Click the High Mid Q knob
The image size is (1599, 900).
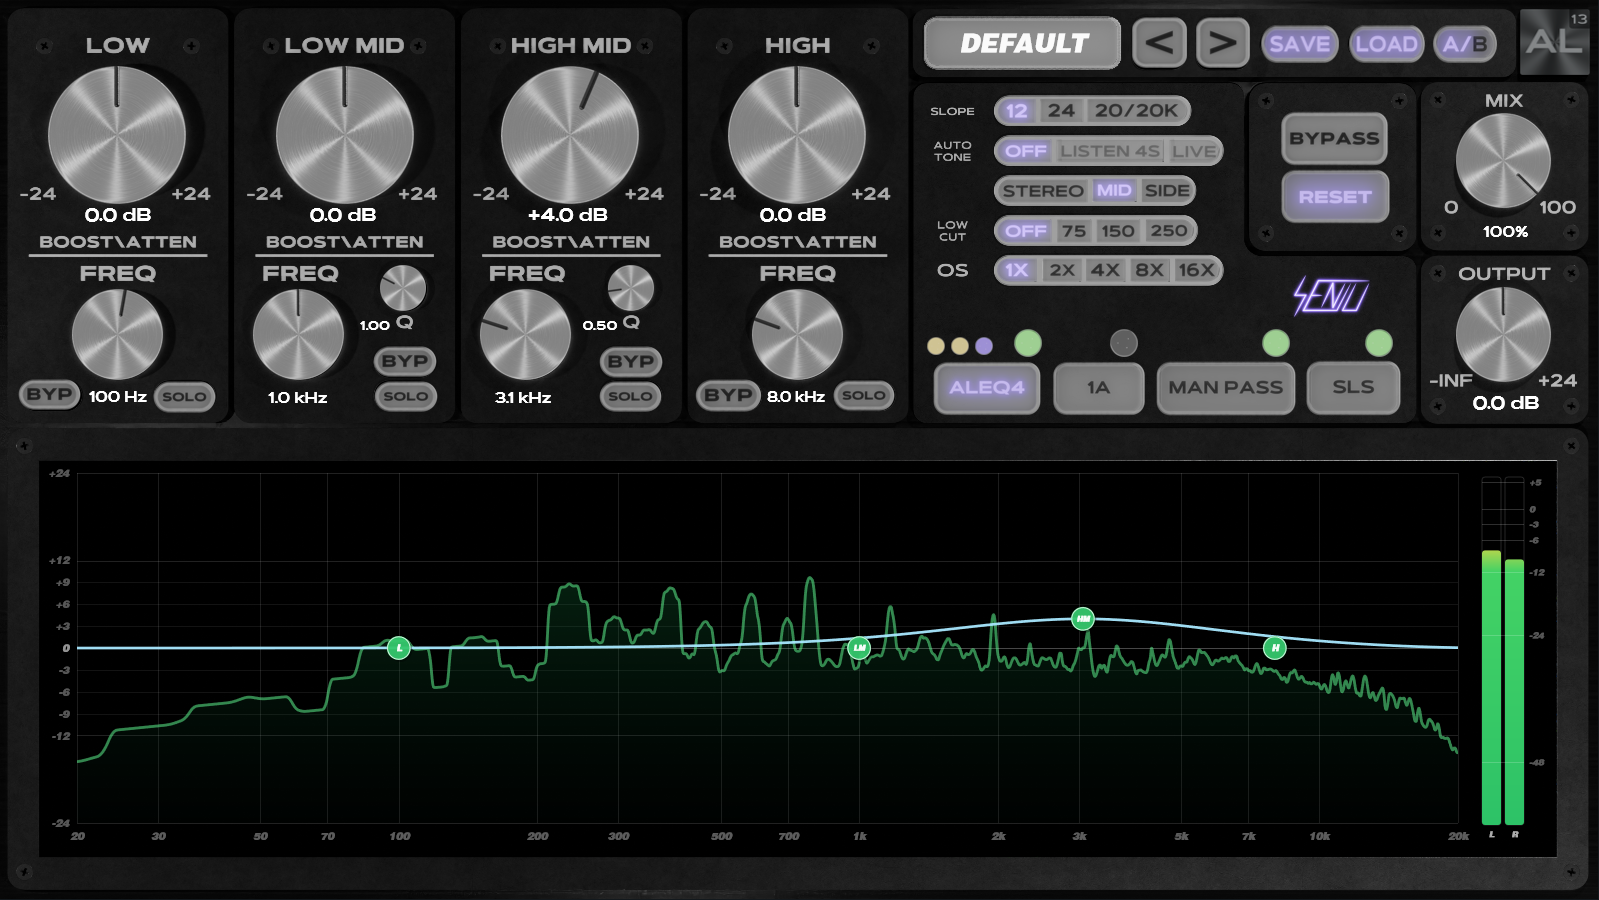click(x=631, y=289)
